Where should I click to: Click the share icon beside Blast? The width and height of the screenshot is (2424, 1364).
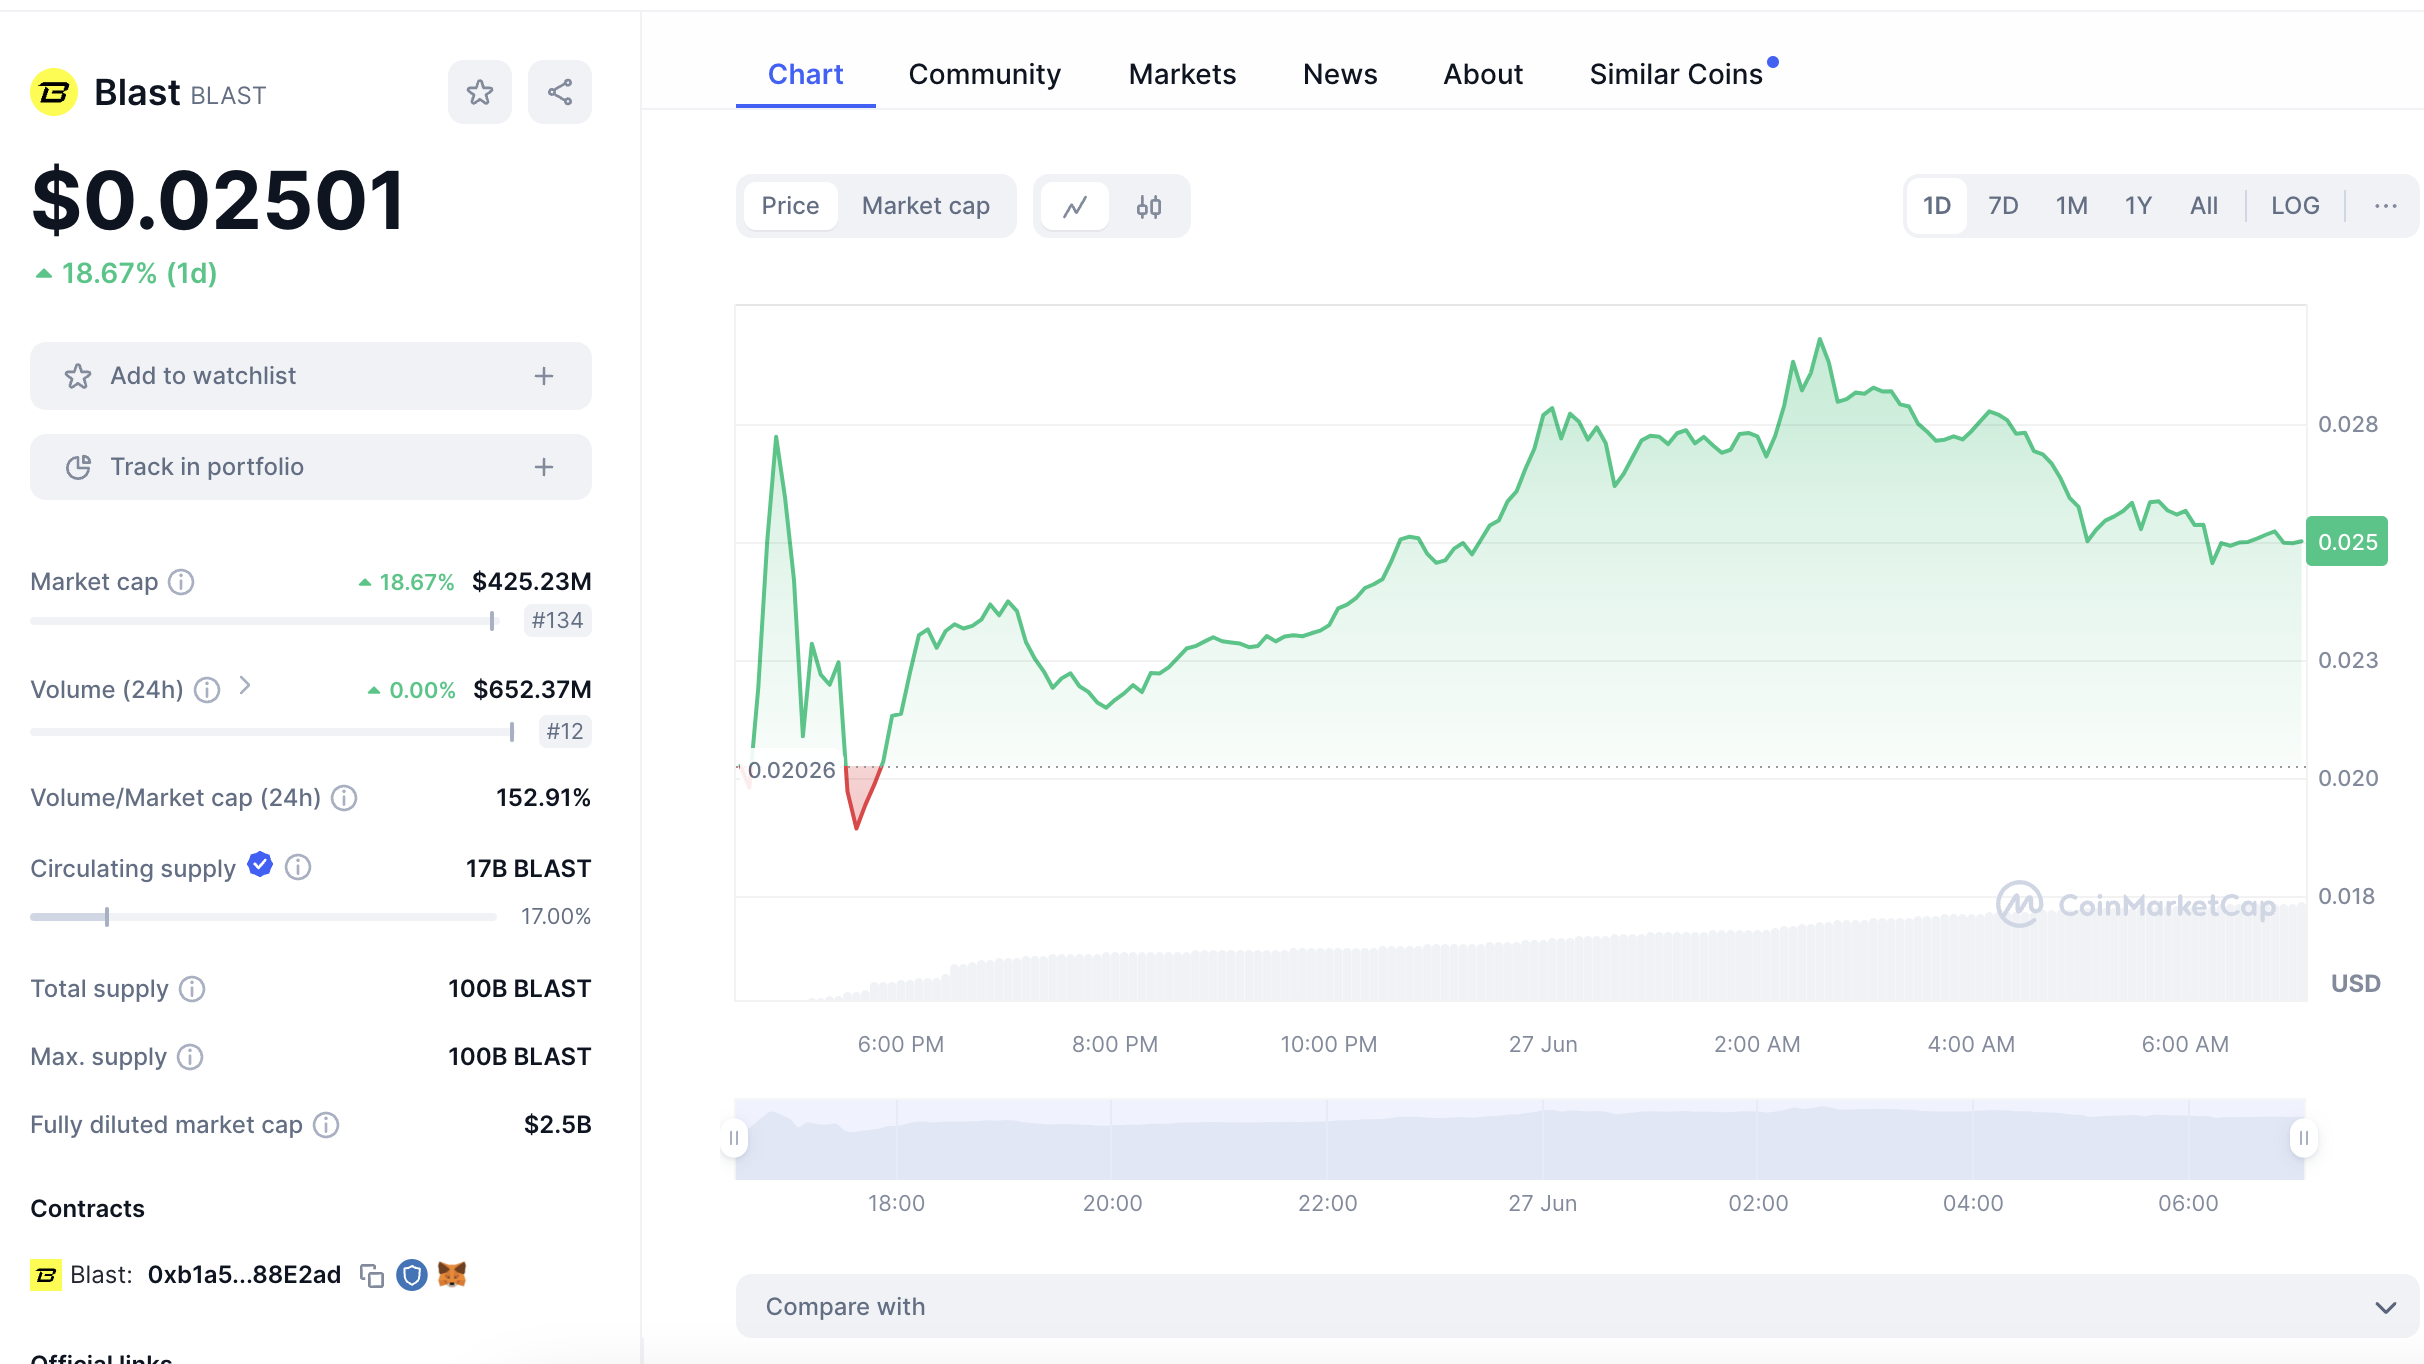coord(560,92)
